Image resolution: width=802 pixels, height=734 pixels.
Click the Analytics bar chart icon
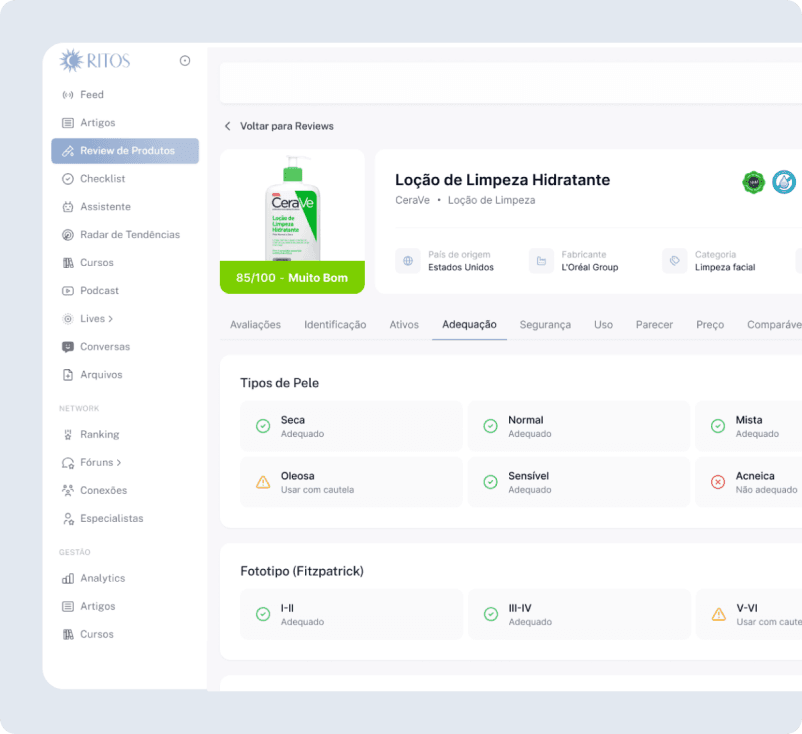point(68,579)
